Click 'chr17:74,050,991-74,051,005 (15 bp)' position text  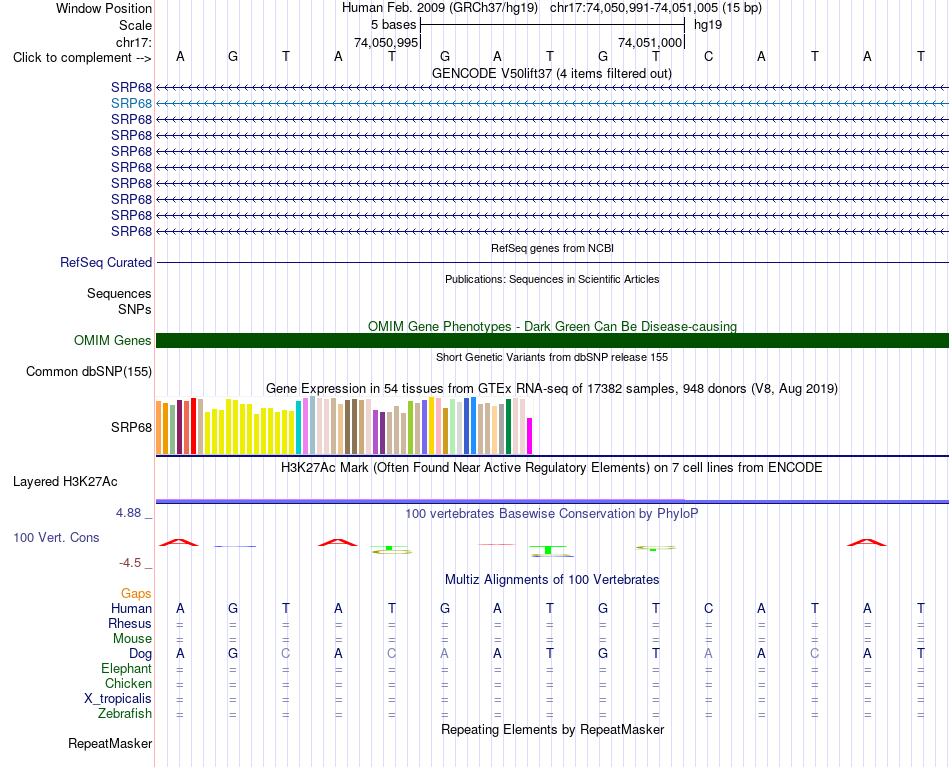[x=656, y=8]
